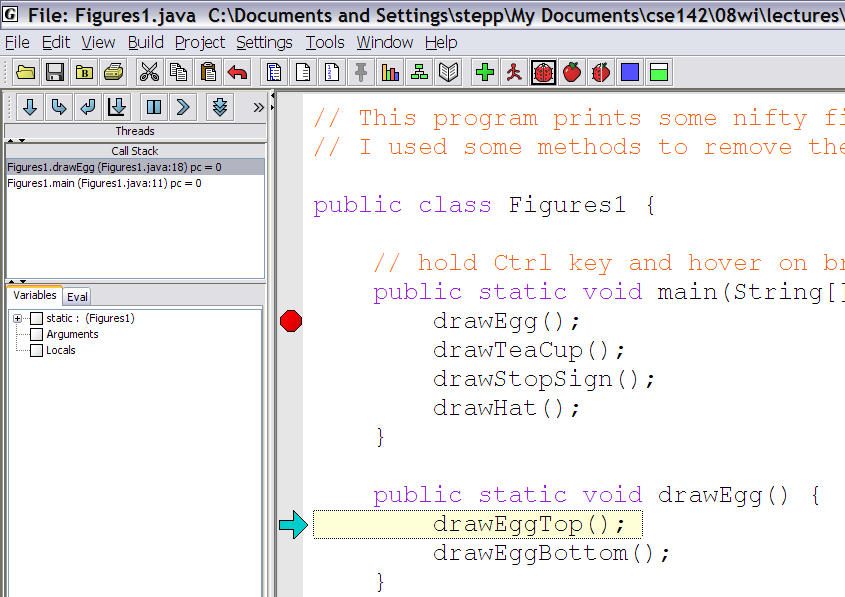Click the blue square toolbar icon

tap(630, 72)
